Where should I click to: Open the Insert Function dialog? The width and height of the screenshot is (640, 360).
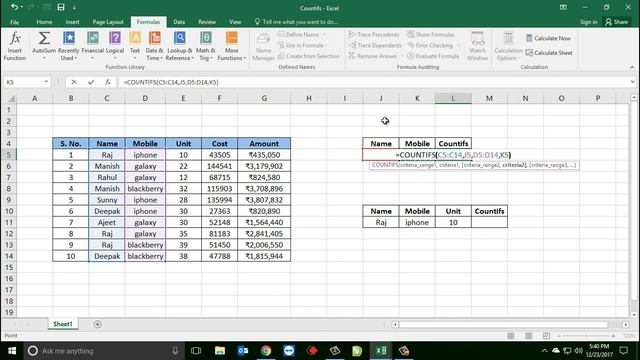[15, 46]
